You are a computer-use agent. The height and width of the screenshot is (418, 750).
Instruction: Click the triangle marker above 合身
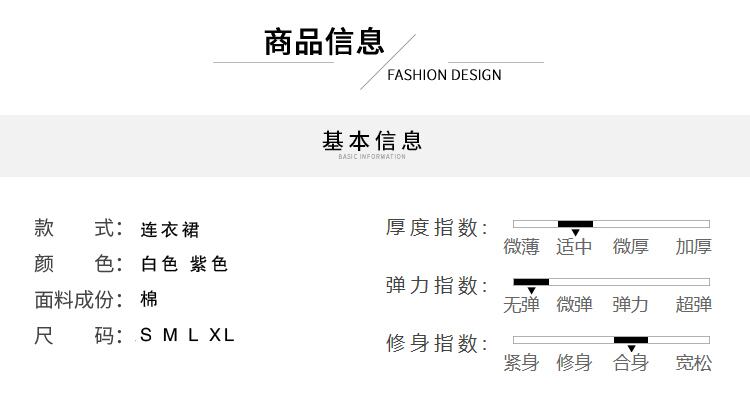631,348
